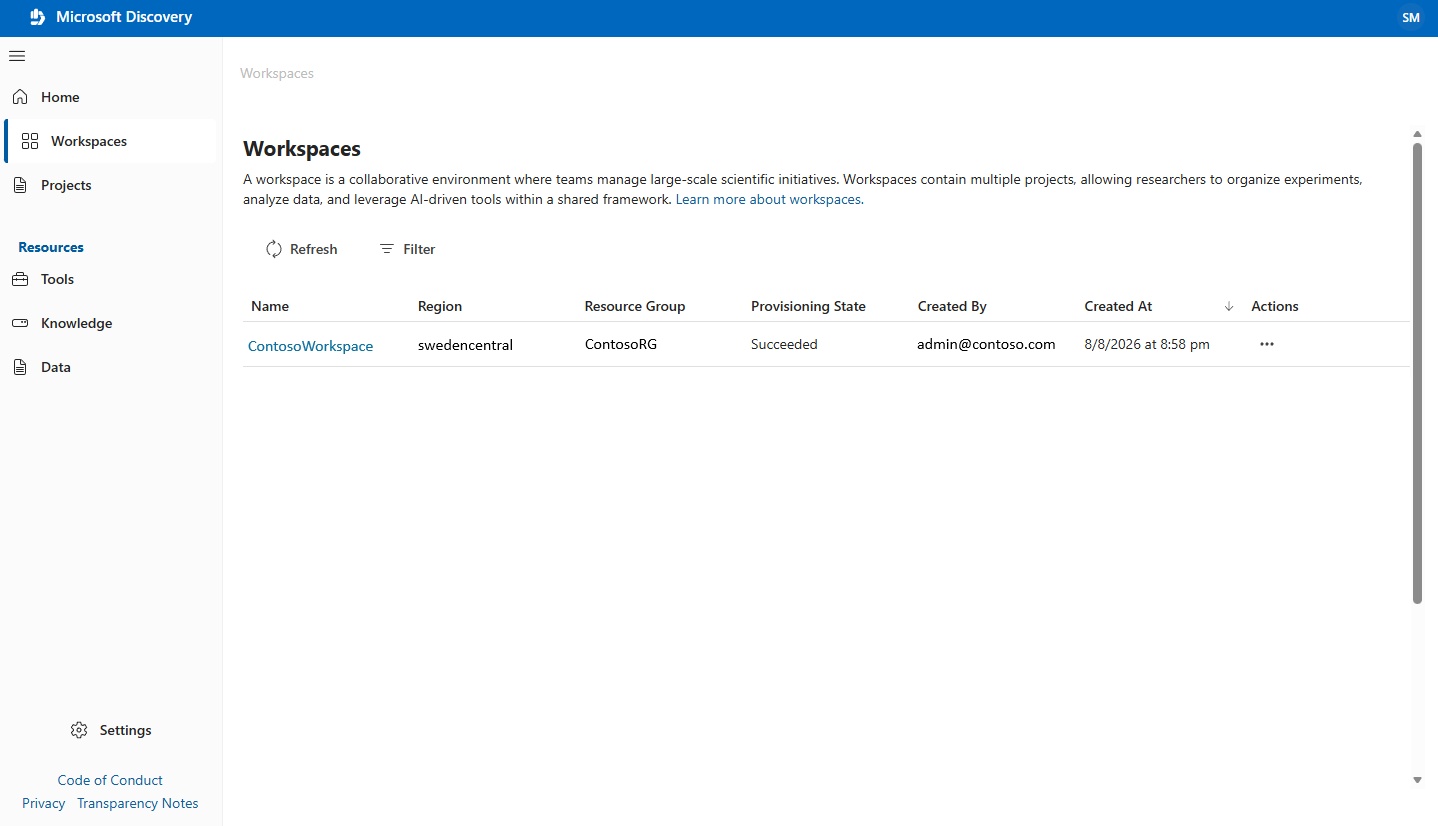Click the Workspaces page heading
The width and height of the screenshot is (1438, 826).
tap(302, 149)
